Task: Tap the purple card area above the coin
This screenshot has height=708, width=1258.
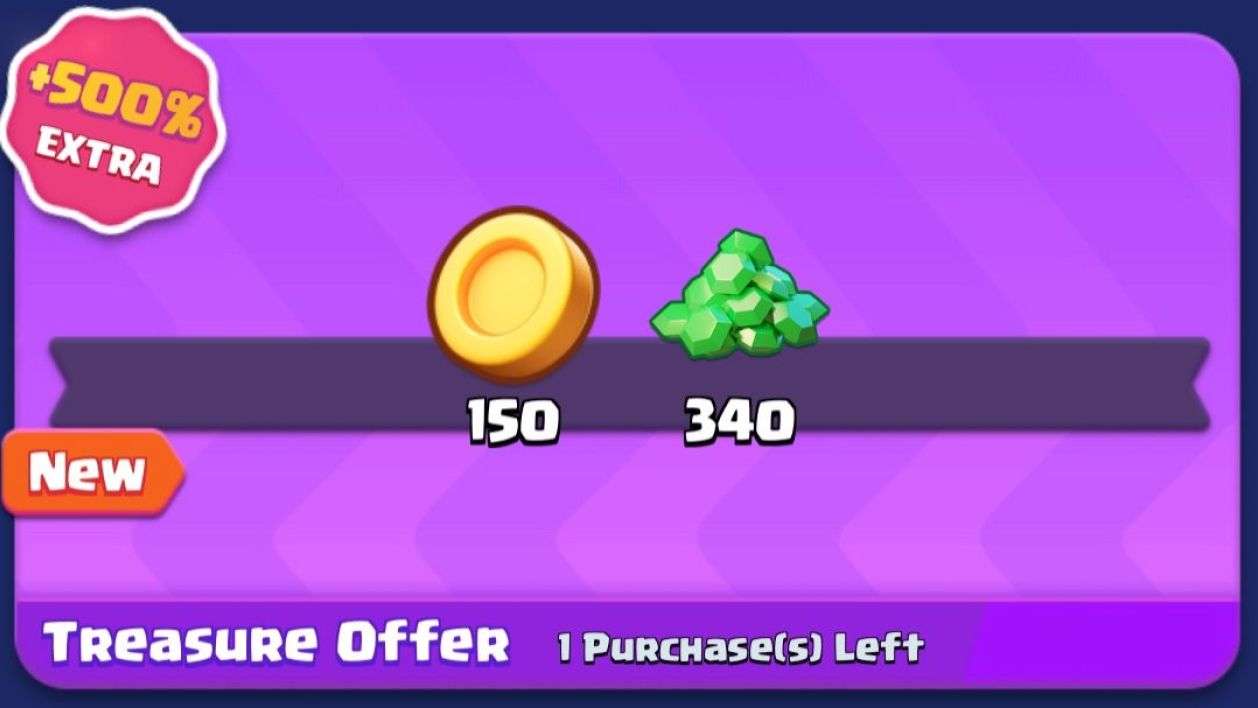Action: [x=514, y=130]
